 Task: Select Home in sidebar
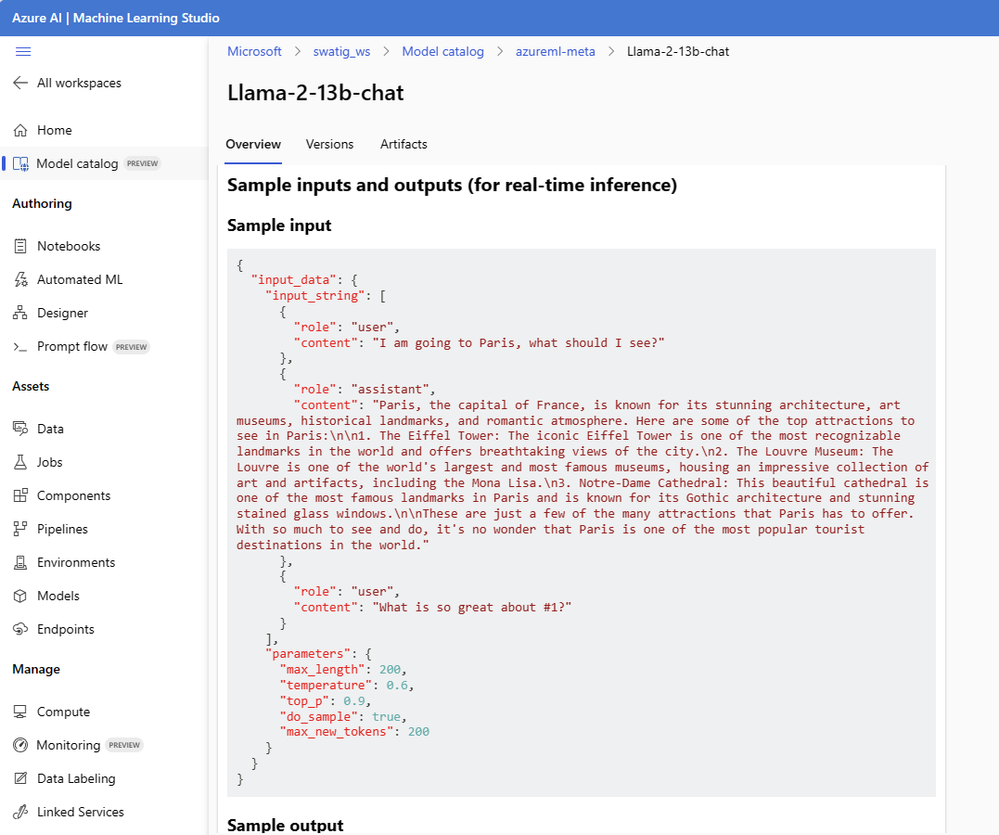pos(54,130)
